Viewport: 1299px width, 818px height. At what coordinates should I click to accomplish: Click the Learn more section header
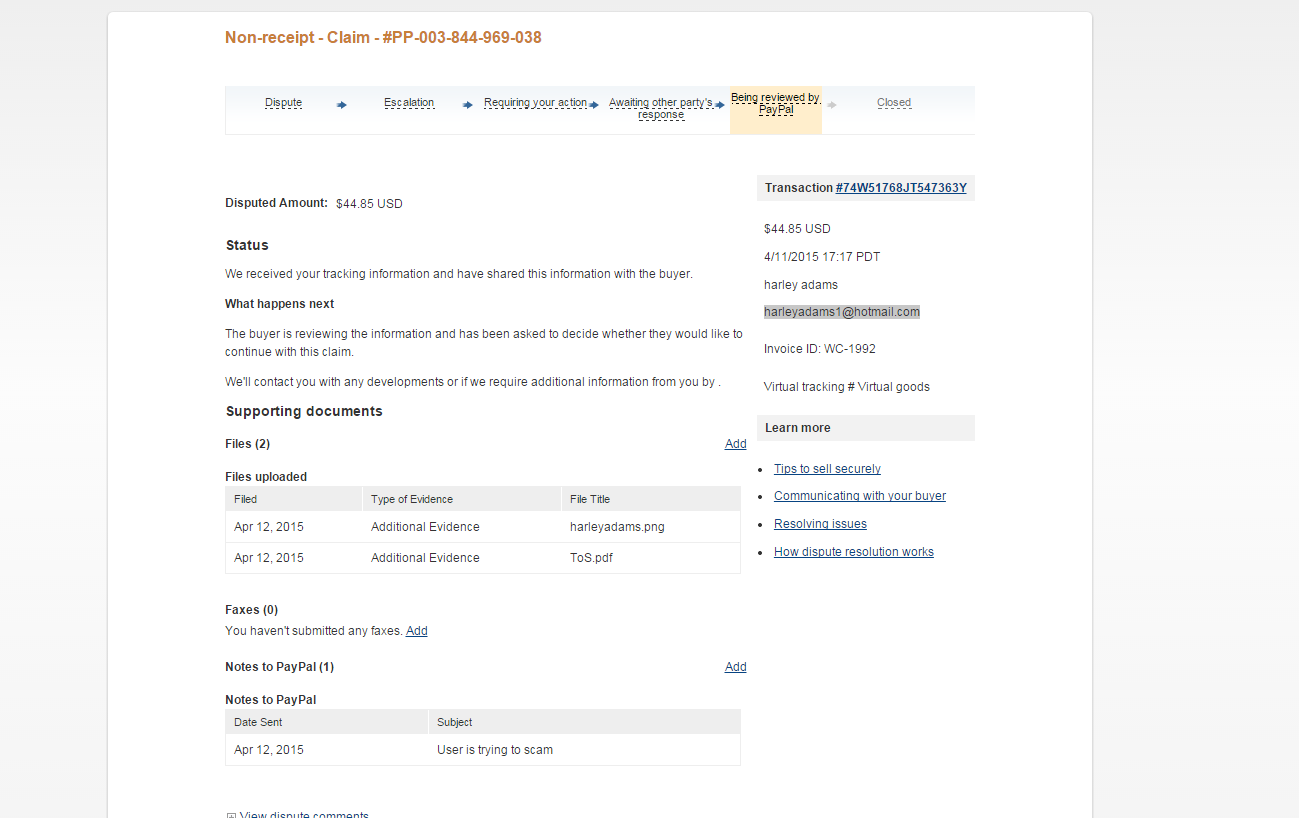866,428
